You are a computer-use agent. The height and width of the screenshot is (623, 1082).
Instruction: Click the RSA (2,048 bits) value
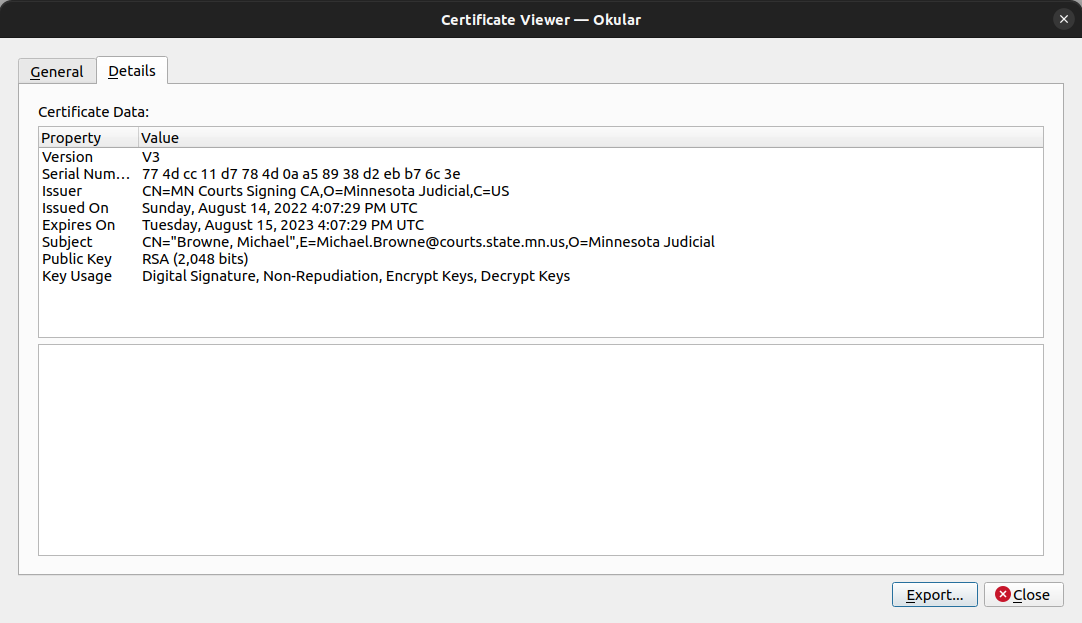[x=195, y=259]
